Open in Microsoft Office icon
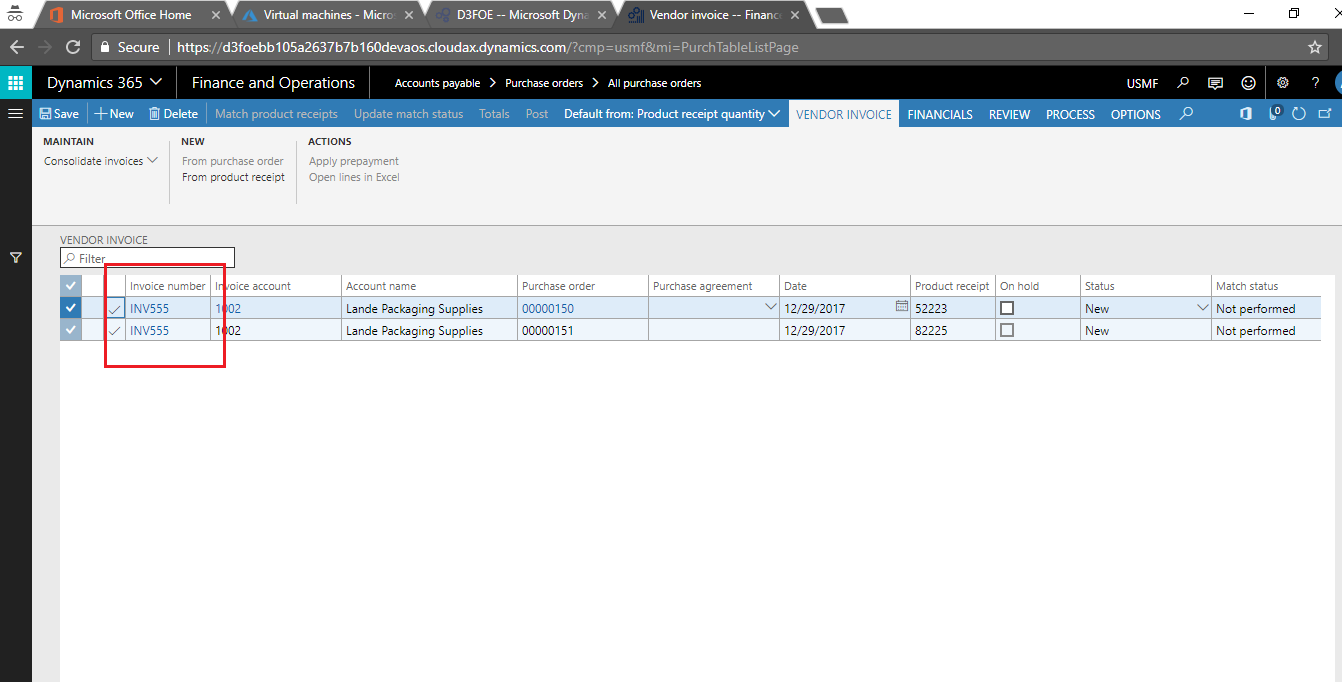 (1246, 114)
